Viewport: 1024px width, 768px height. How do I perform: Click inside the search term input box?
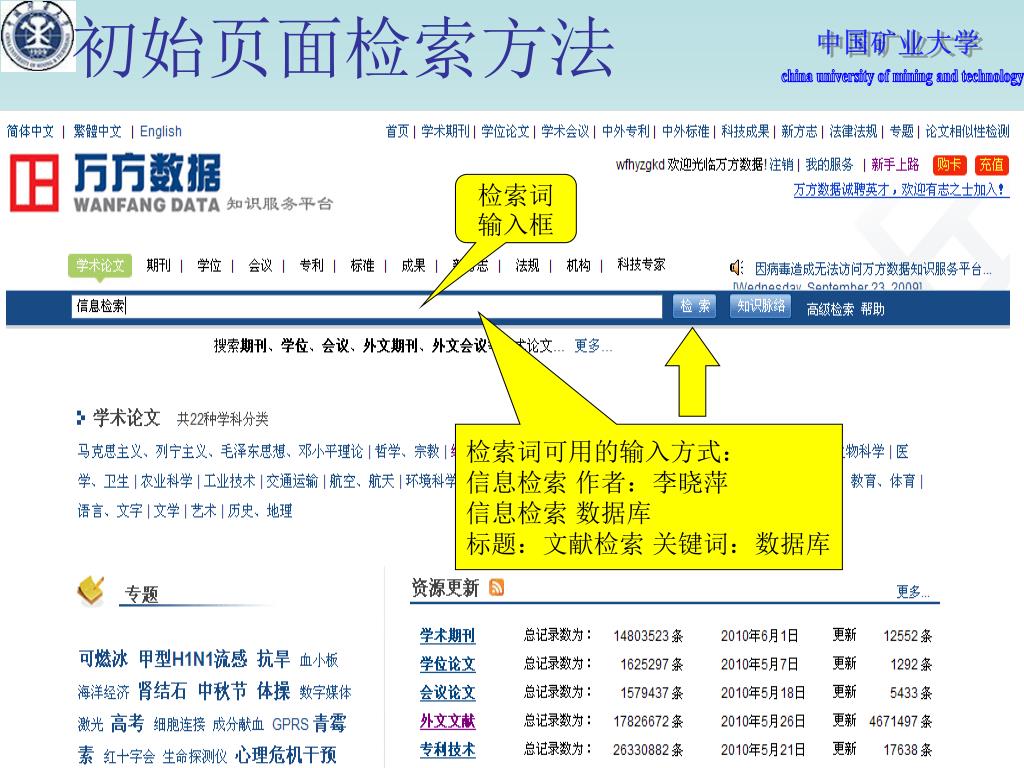click(x=366, y=306)
